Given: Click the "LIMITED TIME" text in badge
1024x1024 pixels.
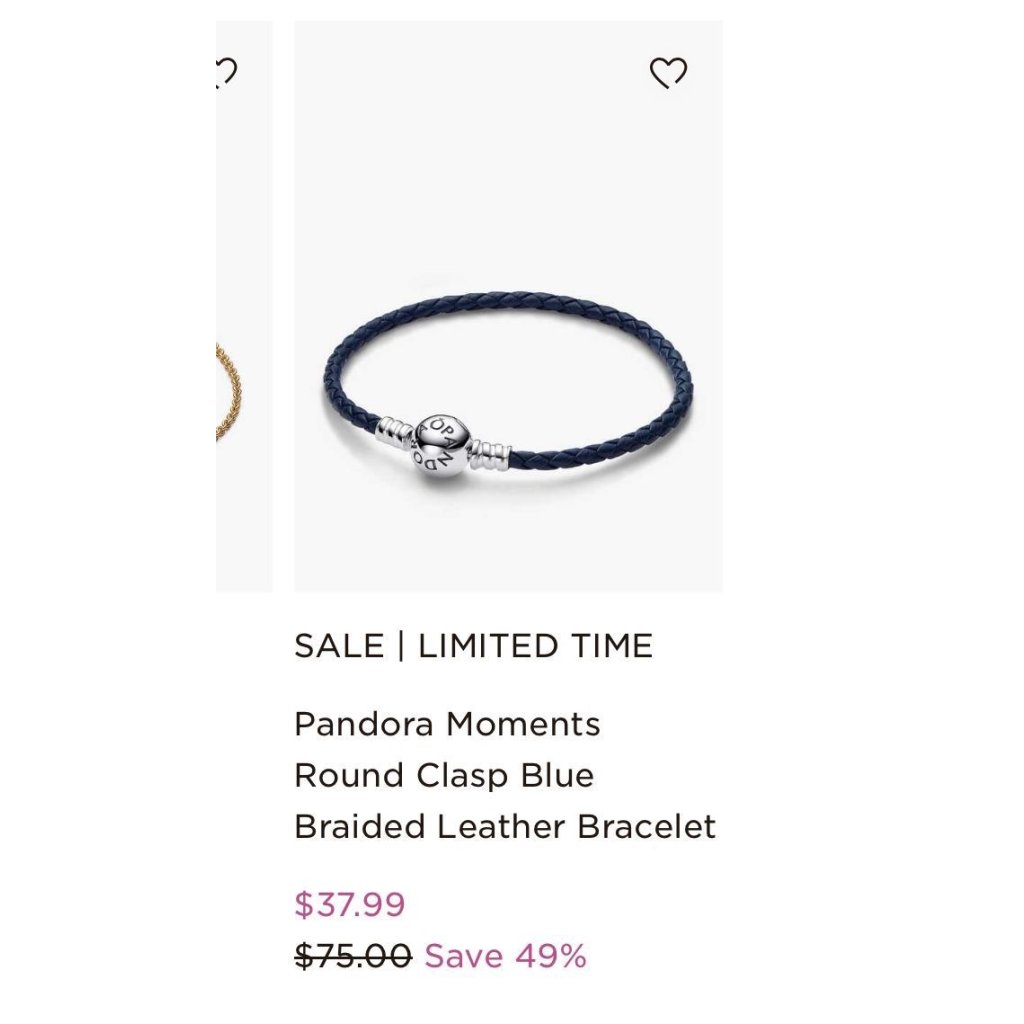Looking at the screenshot, I should click(x=536, y=646).
